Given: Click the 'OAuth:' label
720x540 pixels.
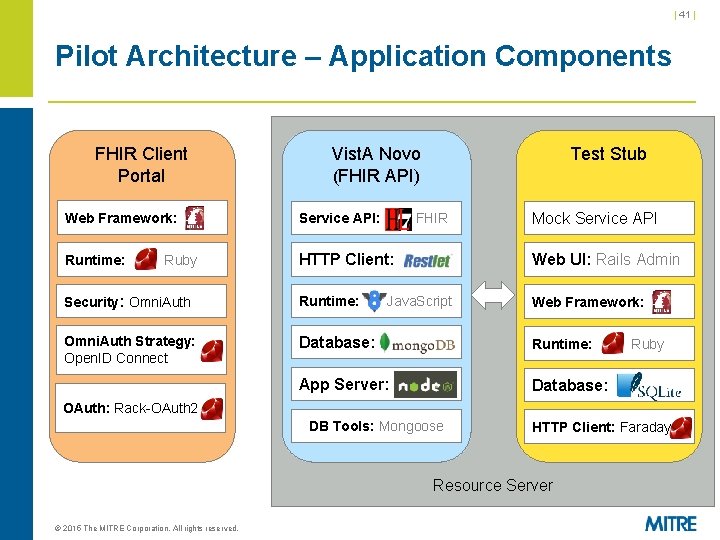Looking at the screenshot, I should click(86, 408).
